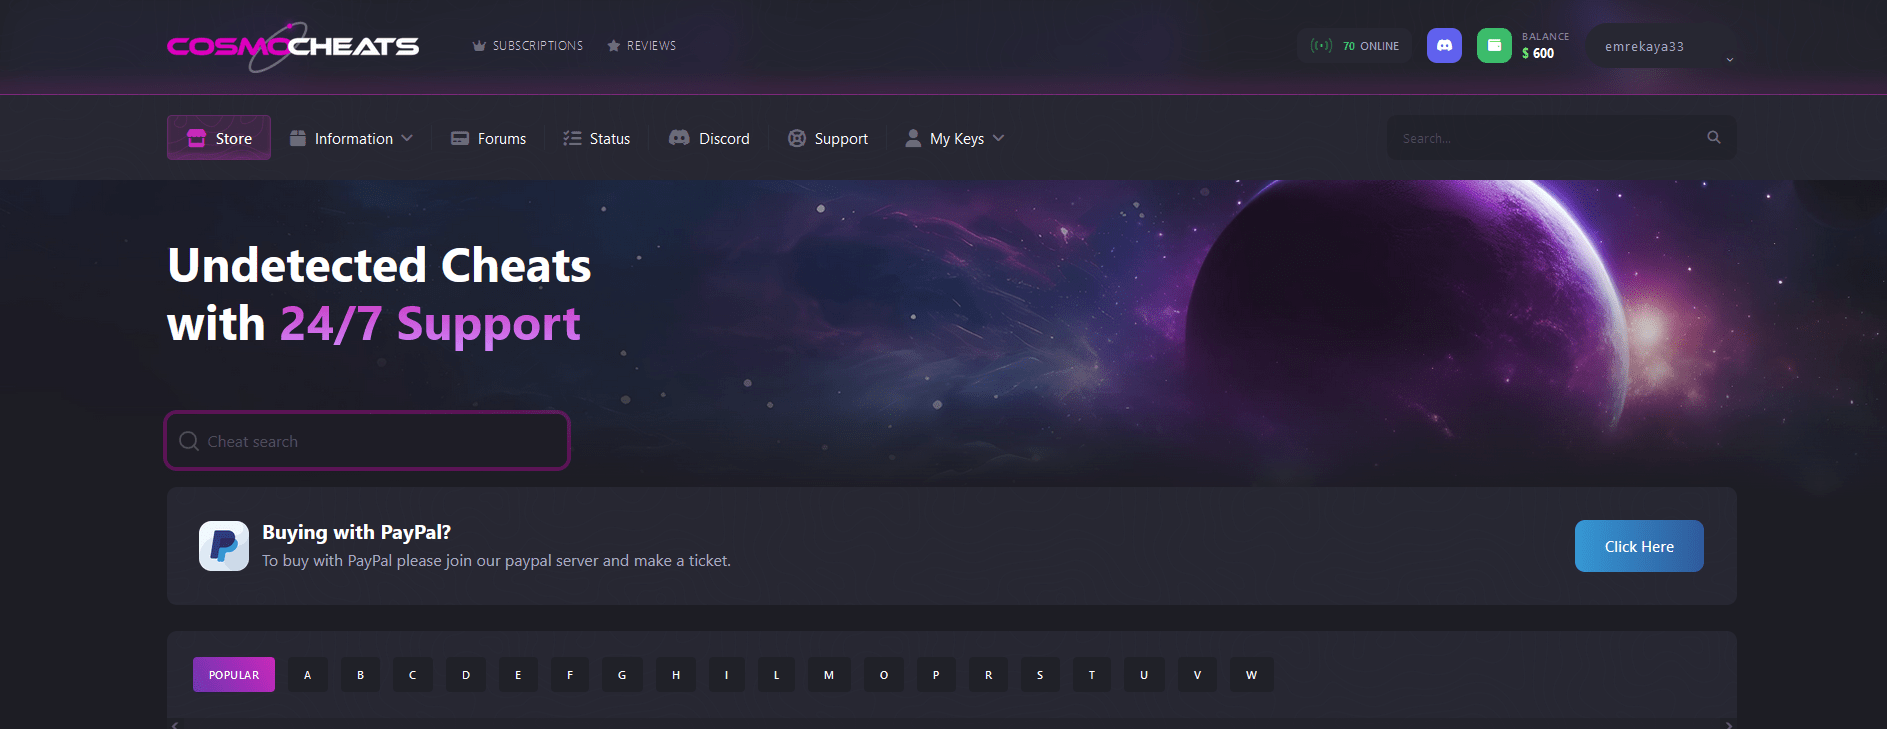Click the crown icon beside Subscriptions
This screenshot has height=729, width=1887.
coord(479,46)
